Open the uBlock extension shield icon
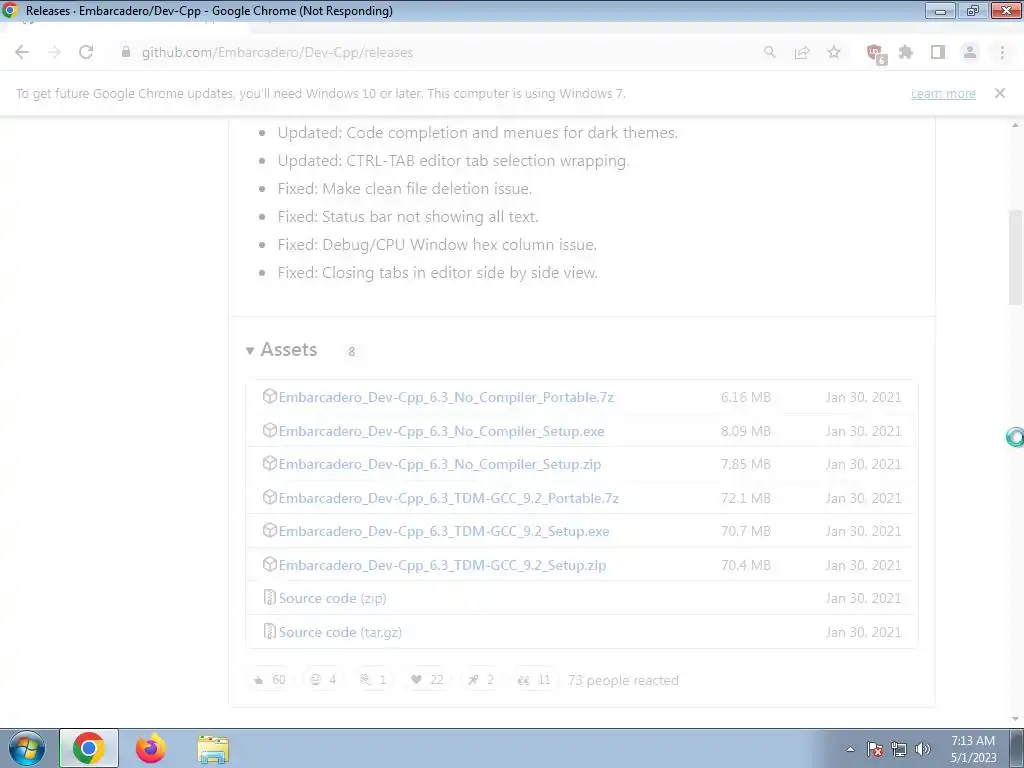Image resolution: width=1024 pixels, height=768 pixels. coord(875,54)
